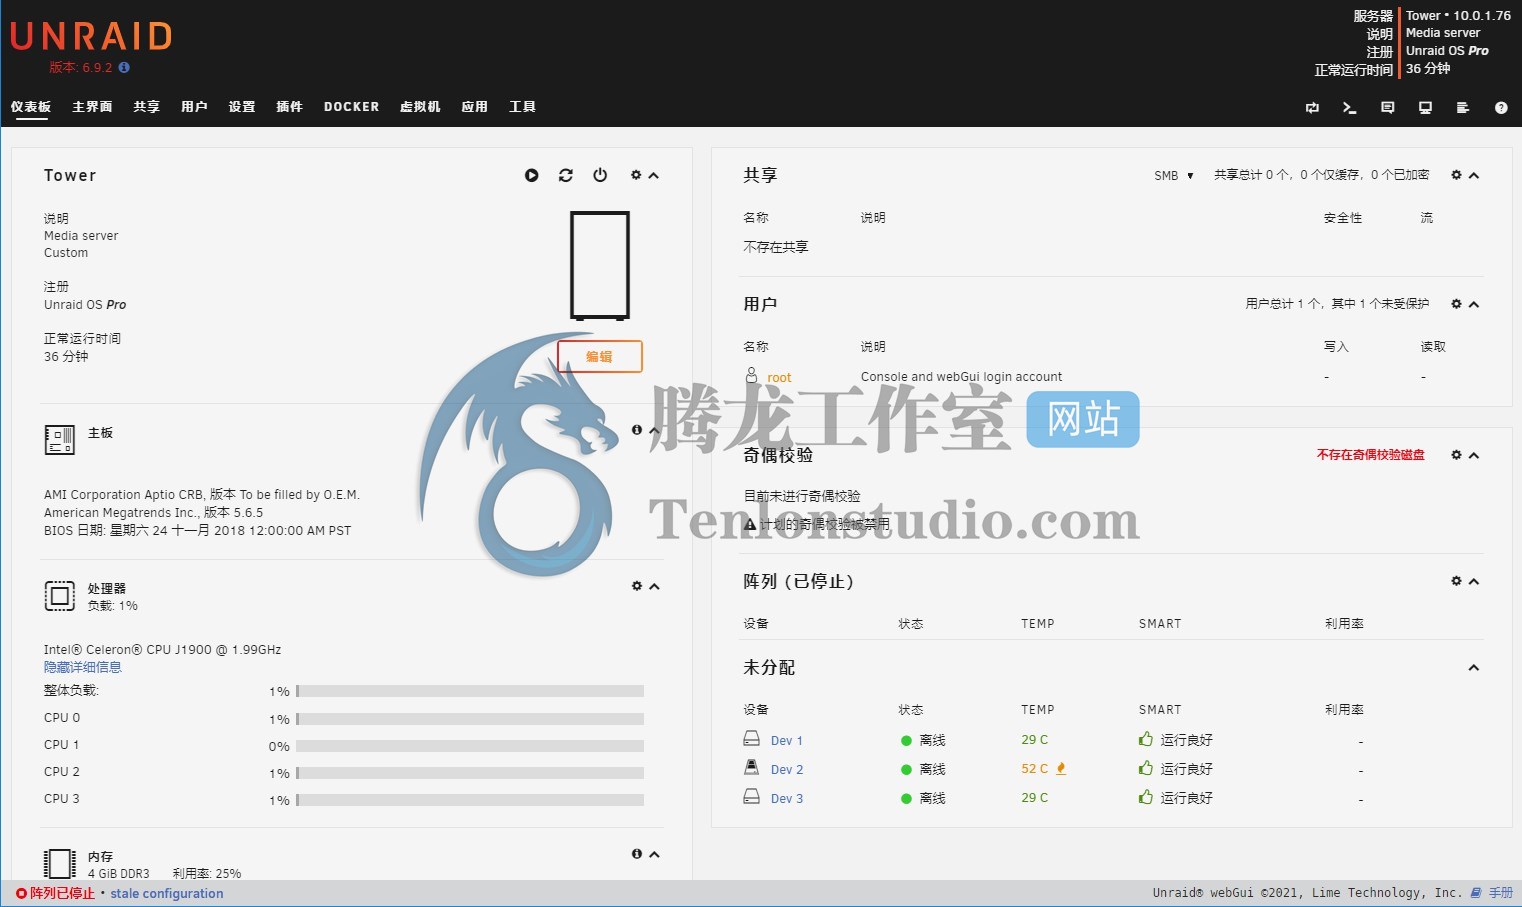Click the version info icon beside 6.9.2

click(x=124, y=68)
